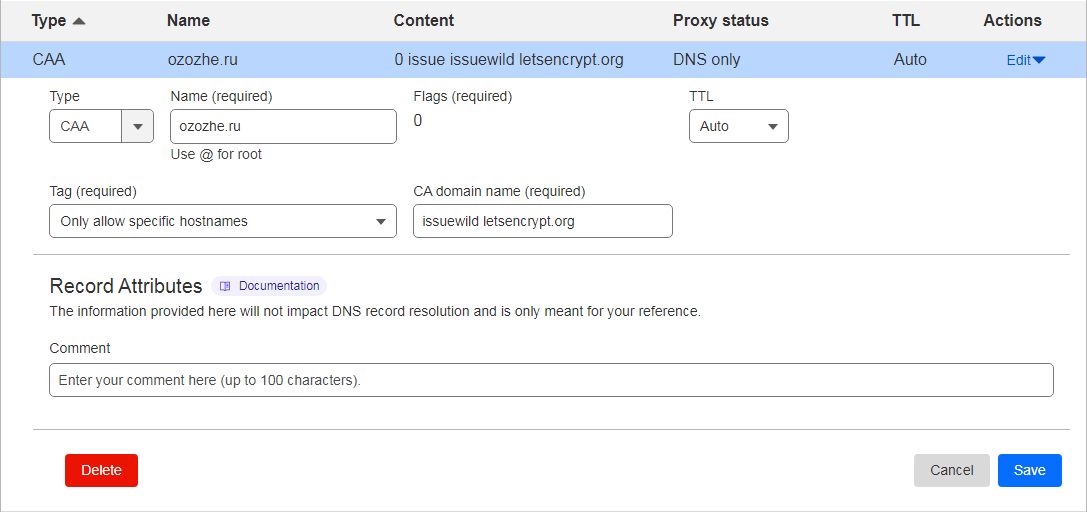Click the sort arrow beside Type header

click(78, 21)
